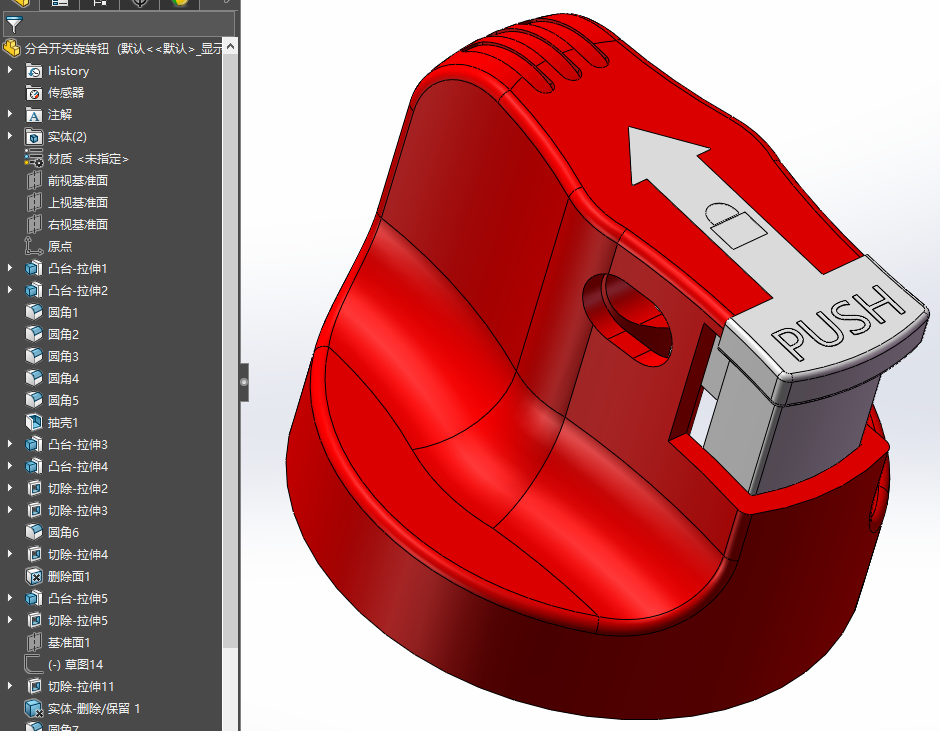Click the 切除-拉伸2 cut icon

(34, 488)
